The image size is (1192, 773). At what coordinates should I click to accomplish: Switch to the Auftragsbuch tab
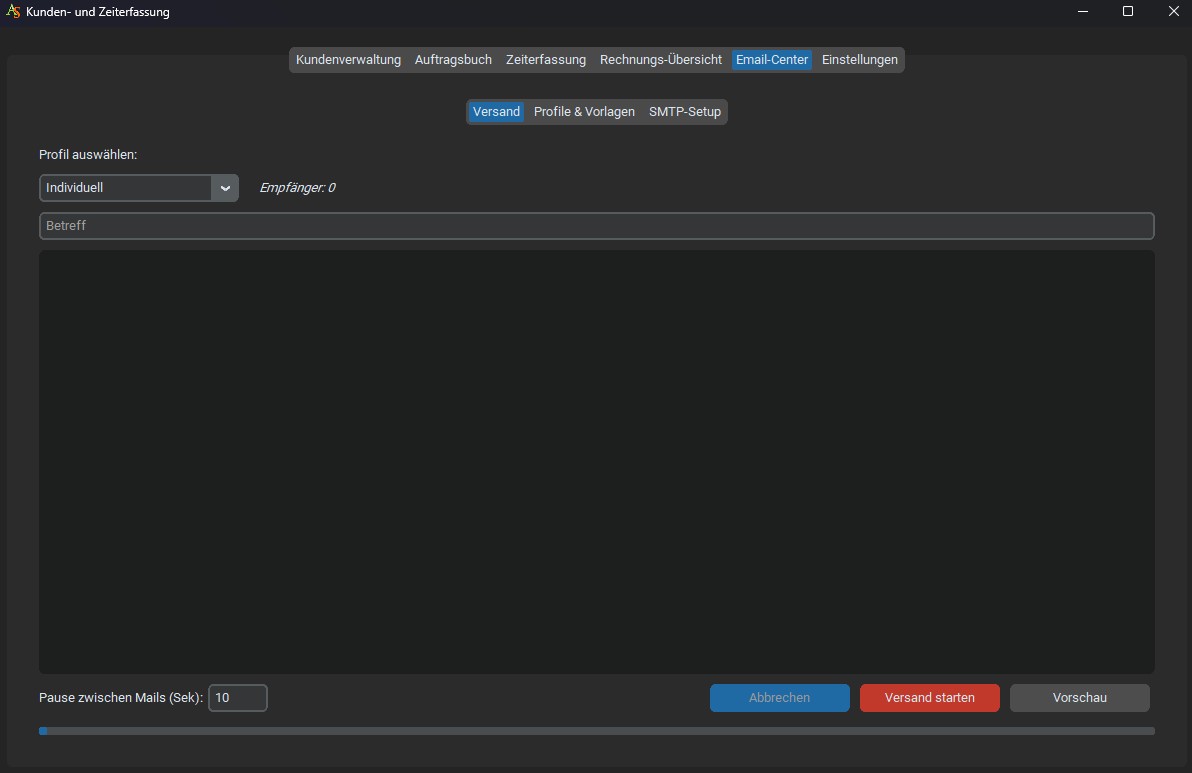453,60
